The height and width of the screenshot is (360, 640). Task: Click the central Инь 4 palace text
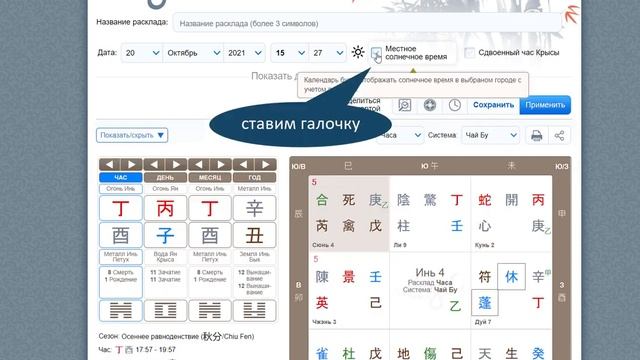430,272
